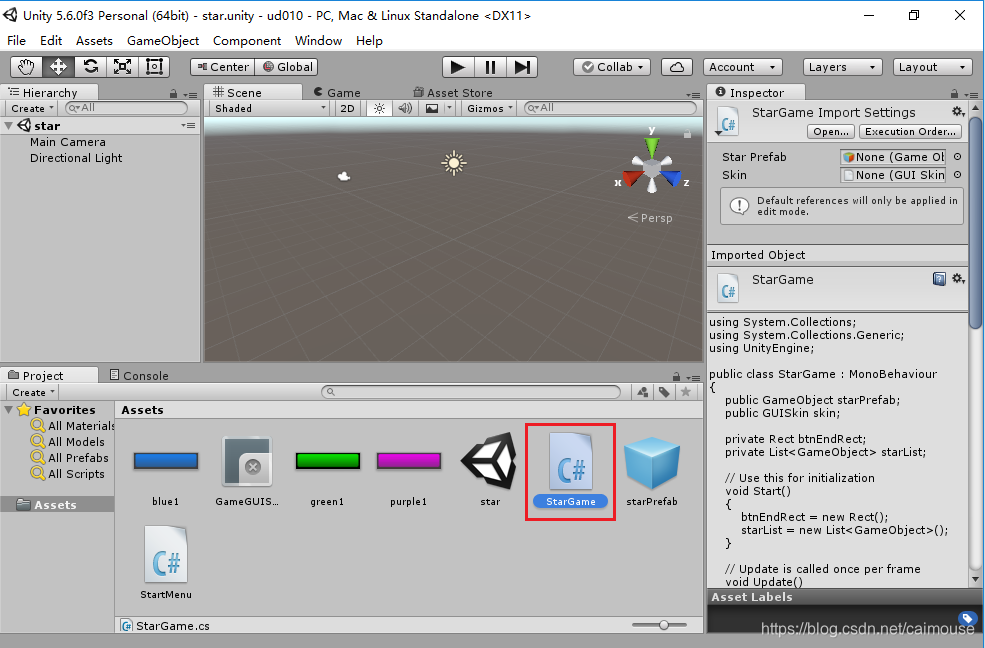Select the starPrefab cube asset

652,471
